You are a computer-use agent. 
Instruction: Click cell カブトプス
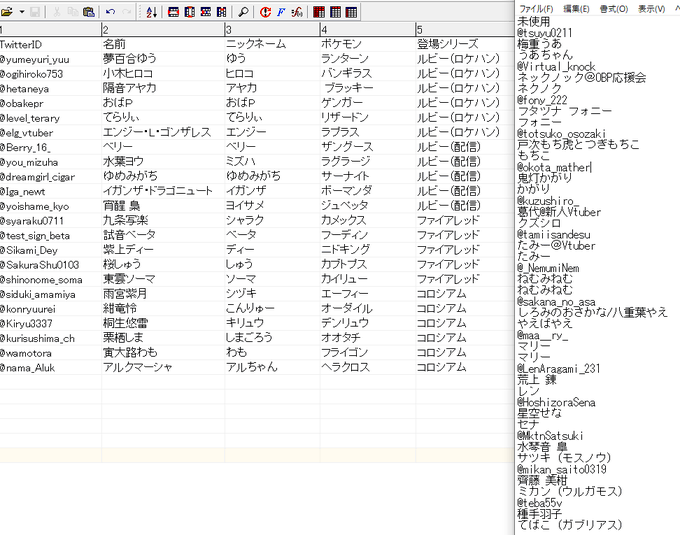tap(368, 265)
